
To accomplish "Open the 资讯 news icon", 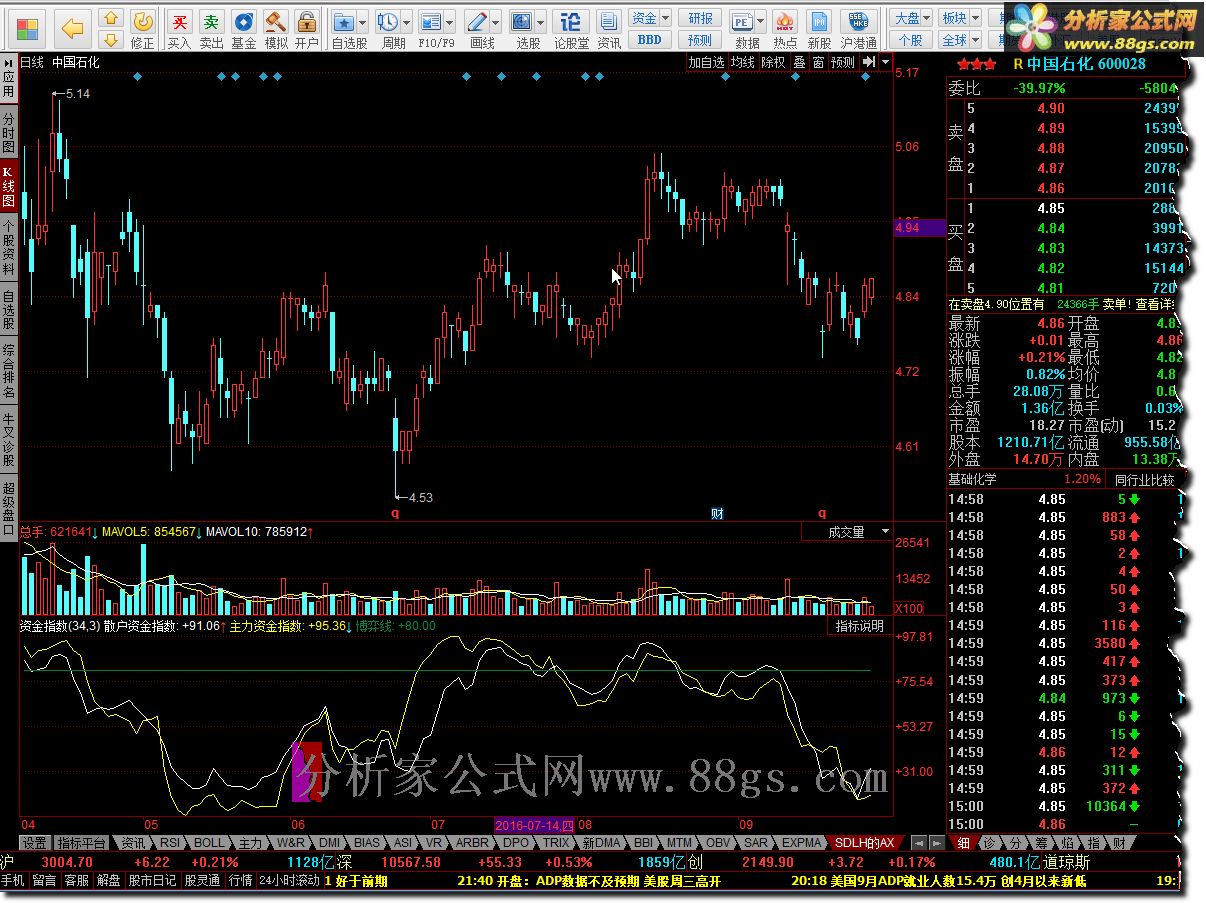I will [x=608, y=22].
